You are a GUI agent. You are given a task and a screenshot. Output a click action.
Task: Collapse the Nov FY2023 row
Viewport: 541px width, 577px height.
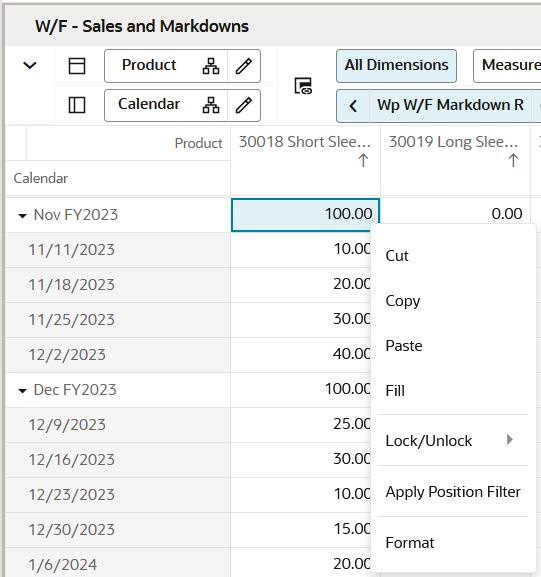(22, 216)
